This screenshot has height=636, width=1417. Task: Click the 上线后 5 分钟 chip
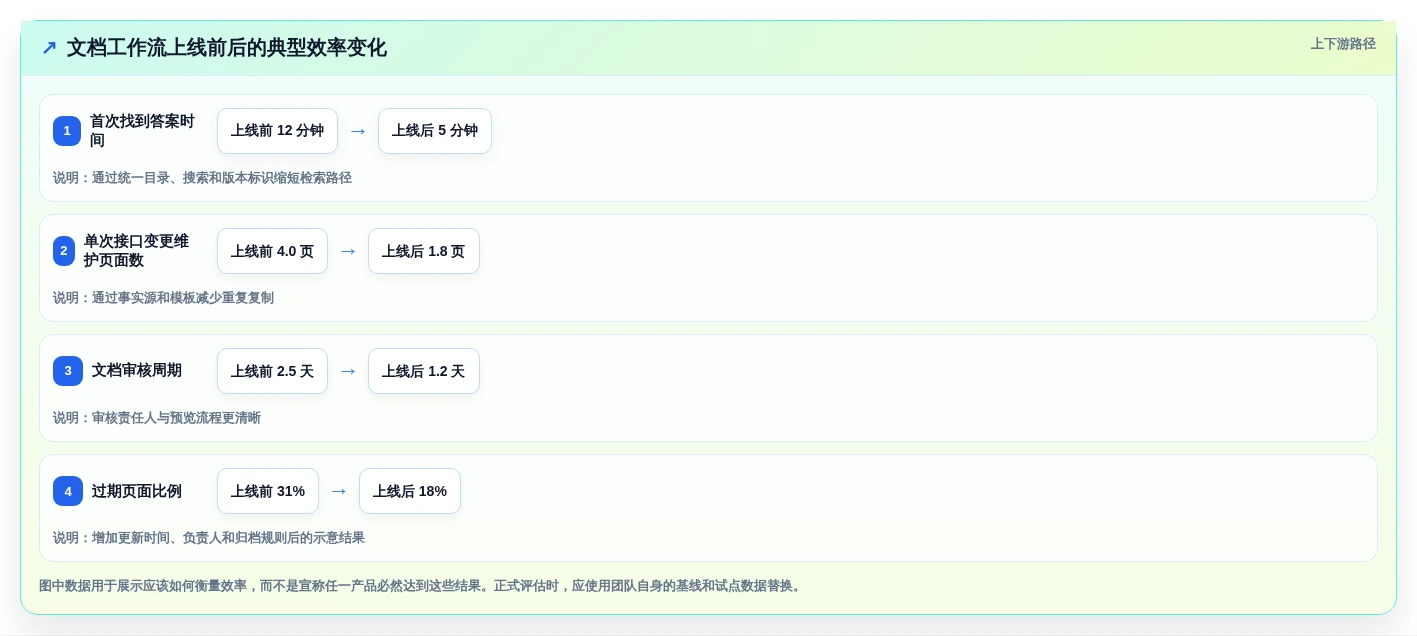(x=435, y=131)
